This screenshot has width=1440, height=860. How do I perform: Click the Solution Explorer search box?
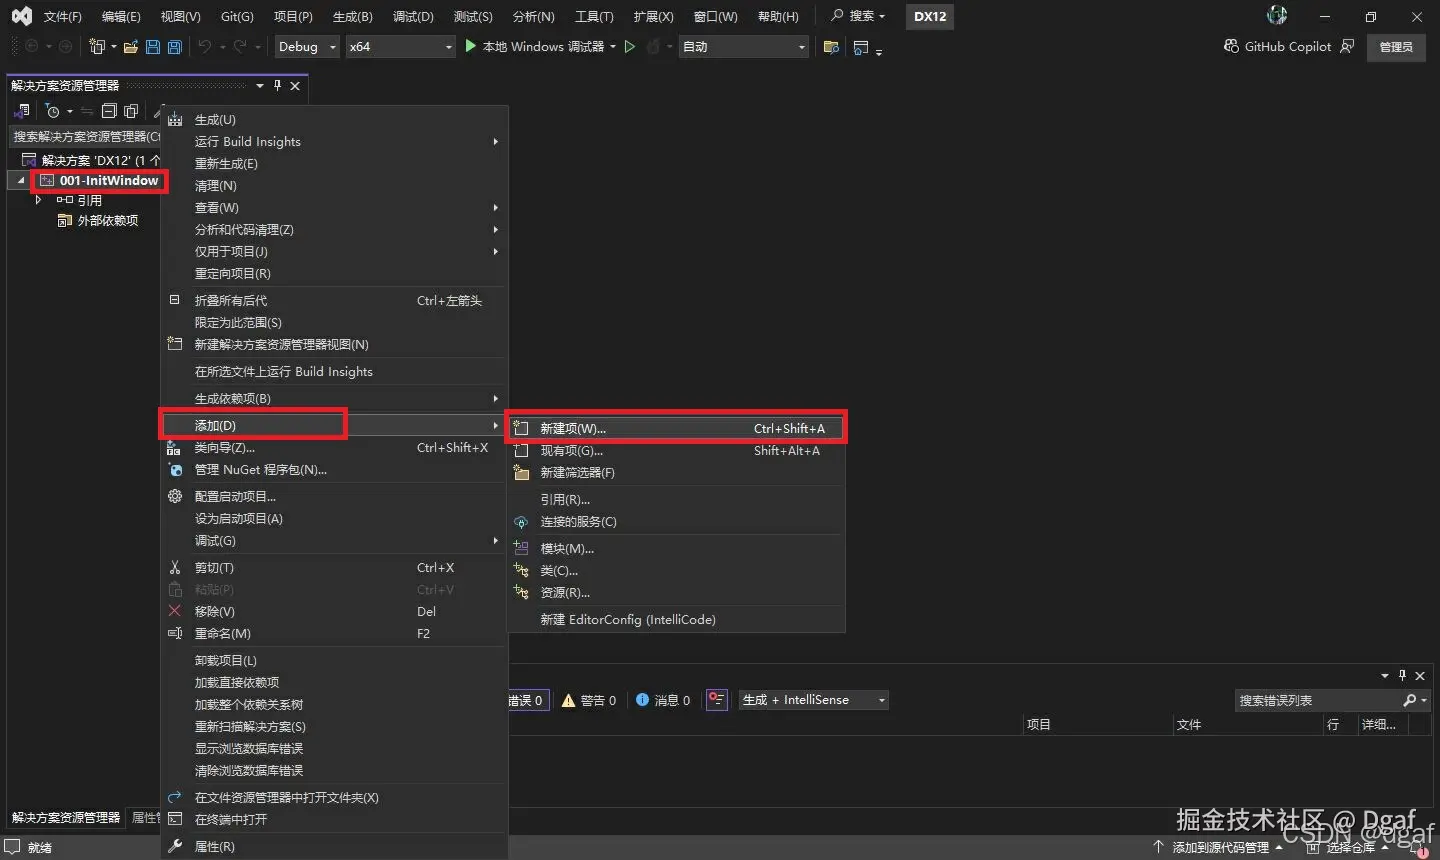[x=86, y=136]
